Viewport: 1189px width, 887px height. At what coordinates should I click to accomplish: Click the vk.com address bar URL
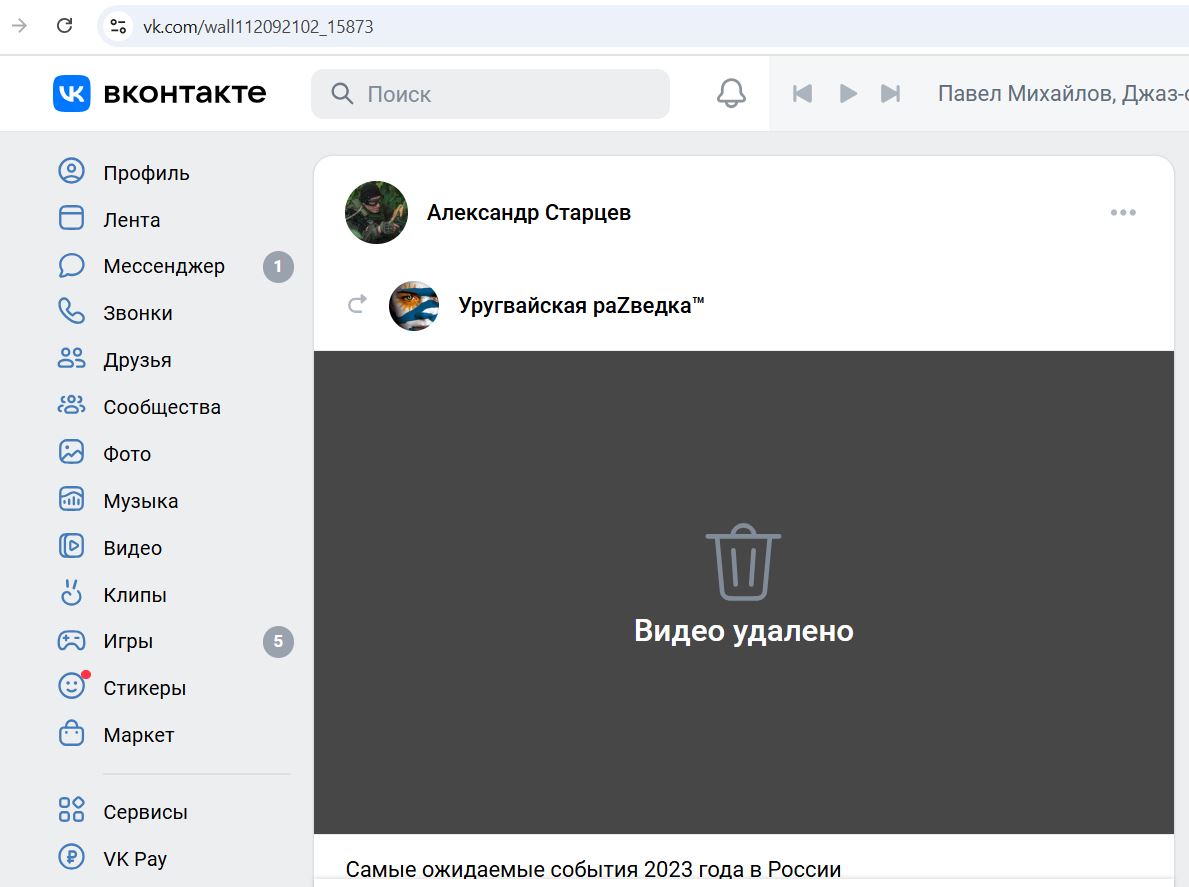coord(259,27)
